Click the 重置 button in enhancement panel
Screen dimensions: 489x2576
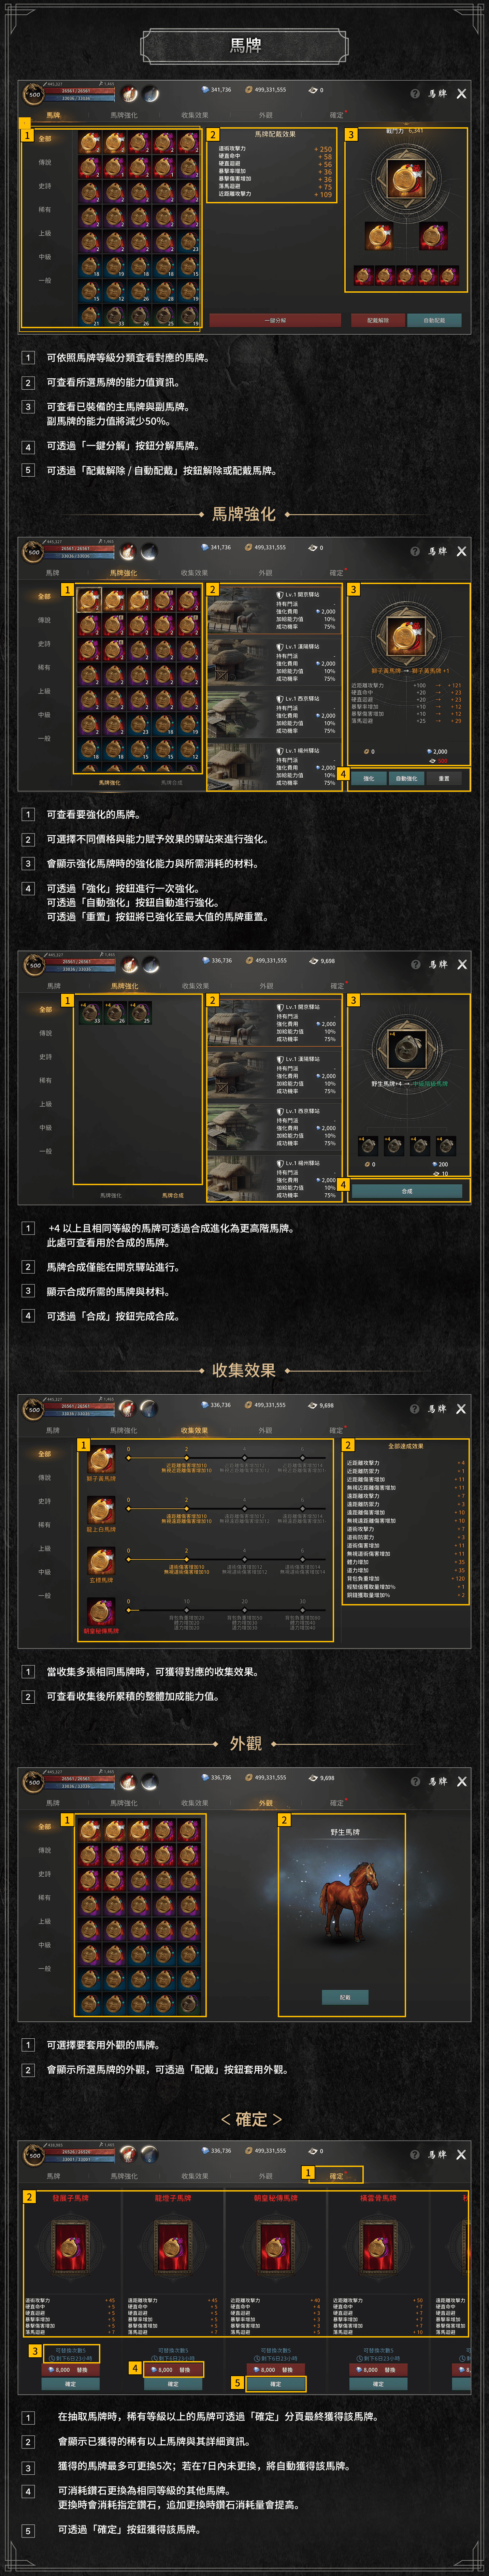click(x=444, y=778)
